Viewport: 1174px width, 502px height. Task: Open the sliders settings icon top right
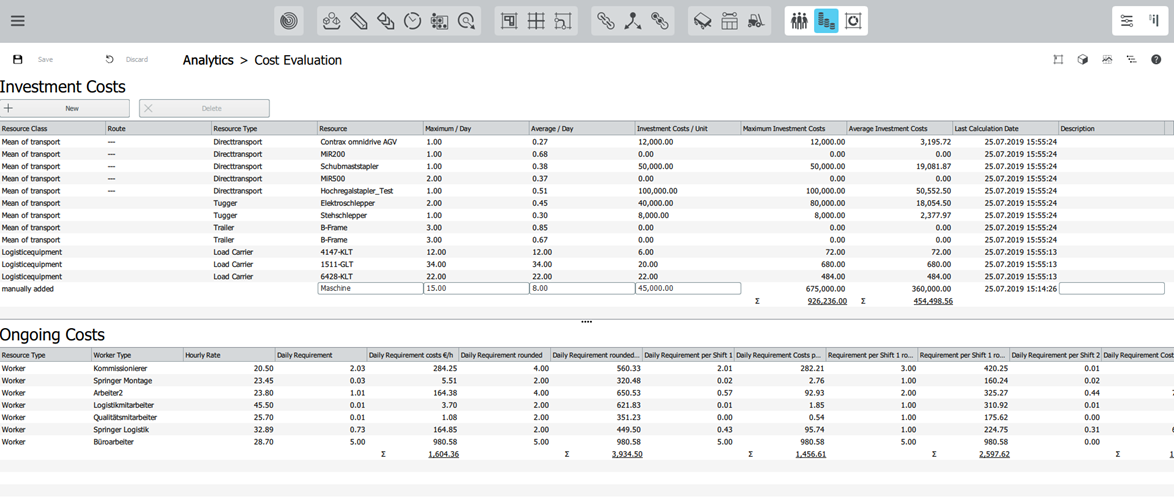click(x=1127, y=21)
